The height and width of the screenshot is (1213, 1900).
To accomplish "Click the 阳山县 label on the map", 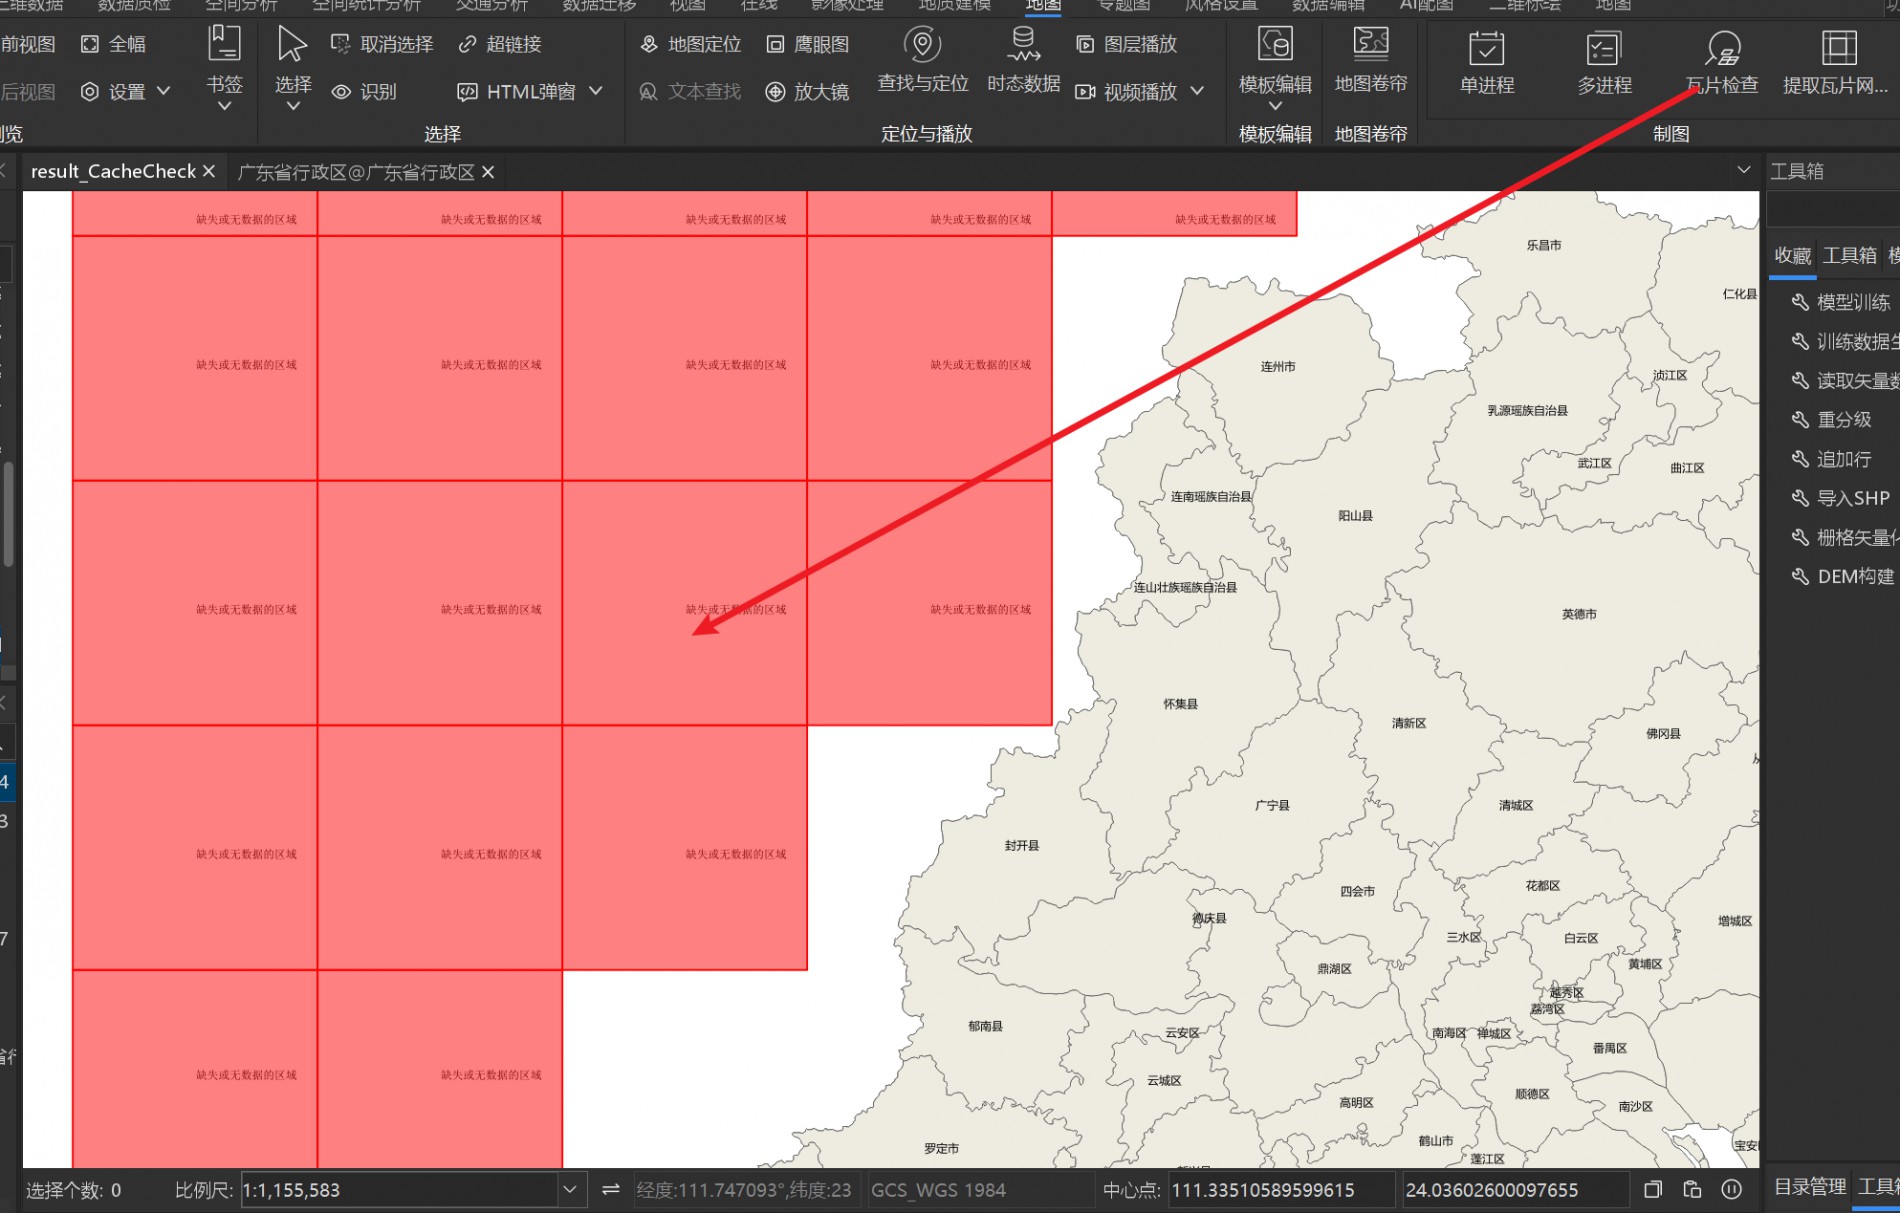I will (1356, 516).
